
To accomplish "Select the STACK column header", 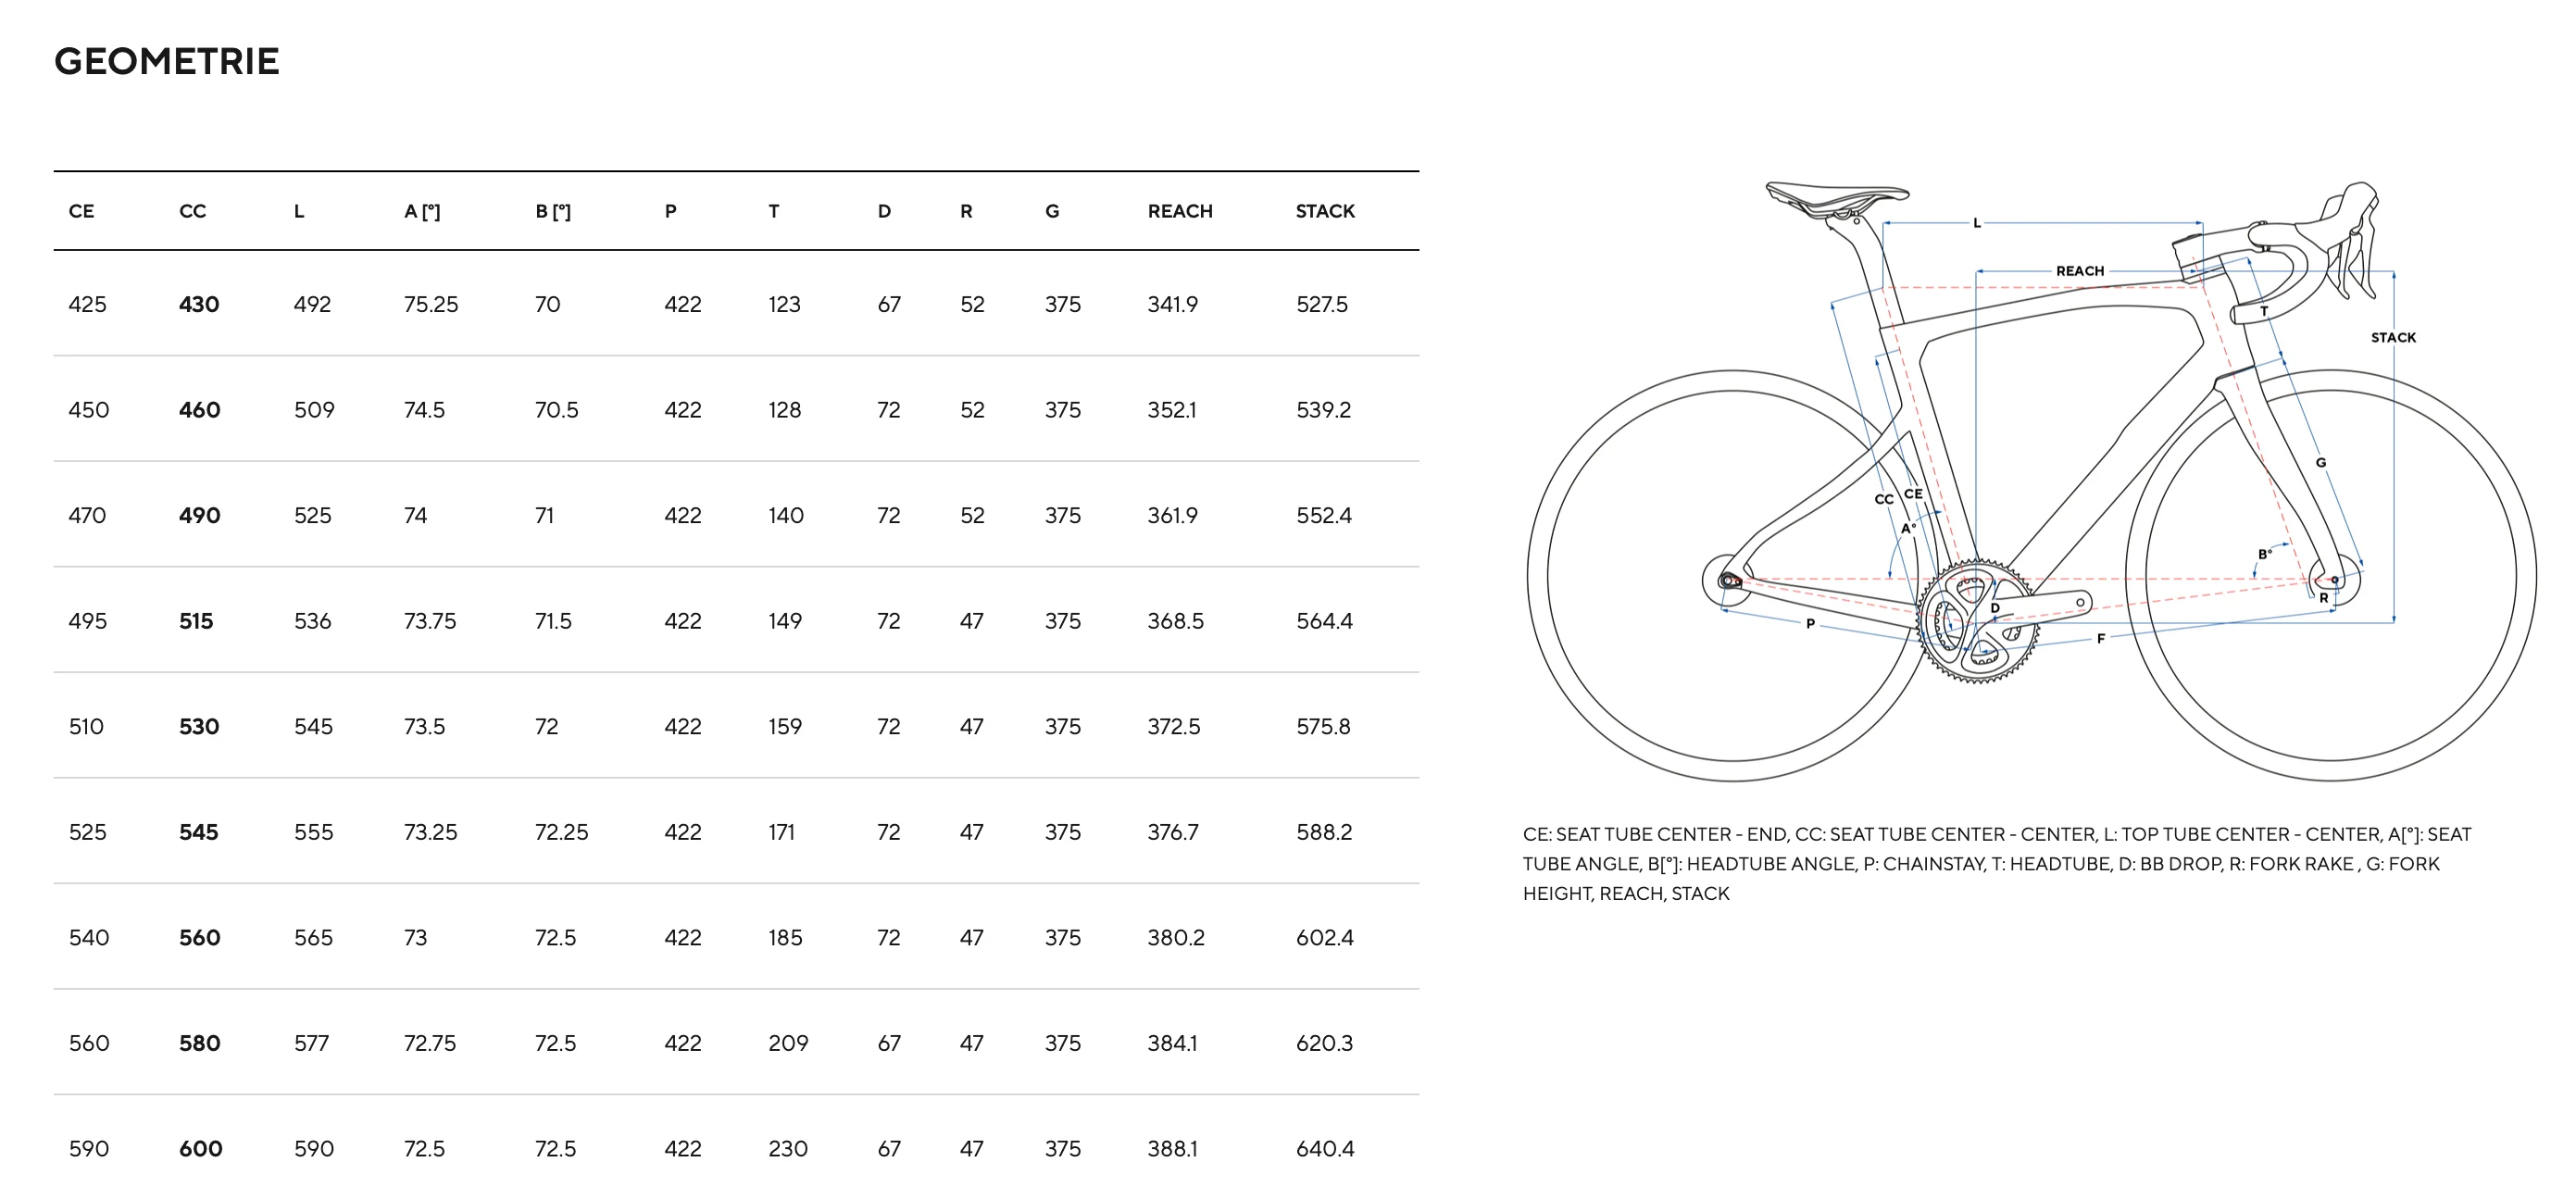I will 1325,211.
